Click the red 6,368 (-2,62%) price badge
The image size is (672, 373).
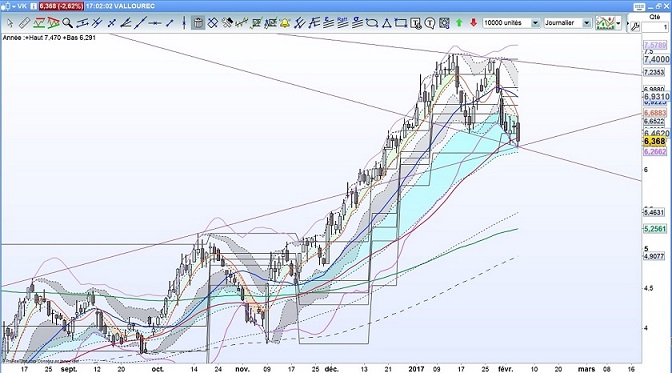(x=62, y=6)
